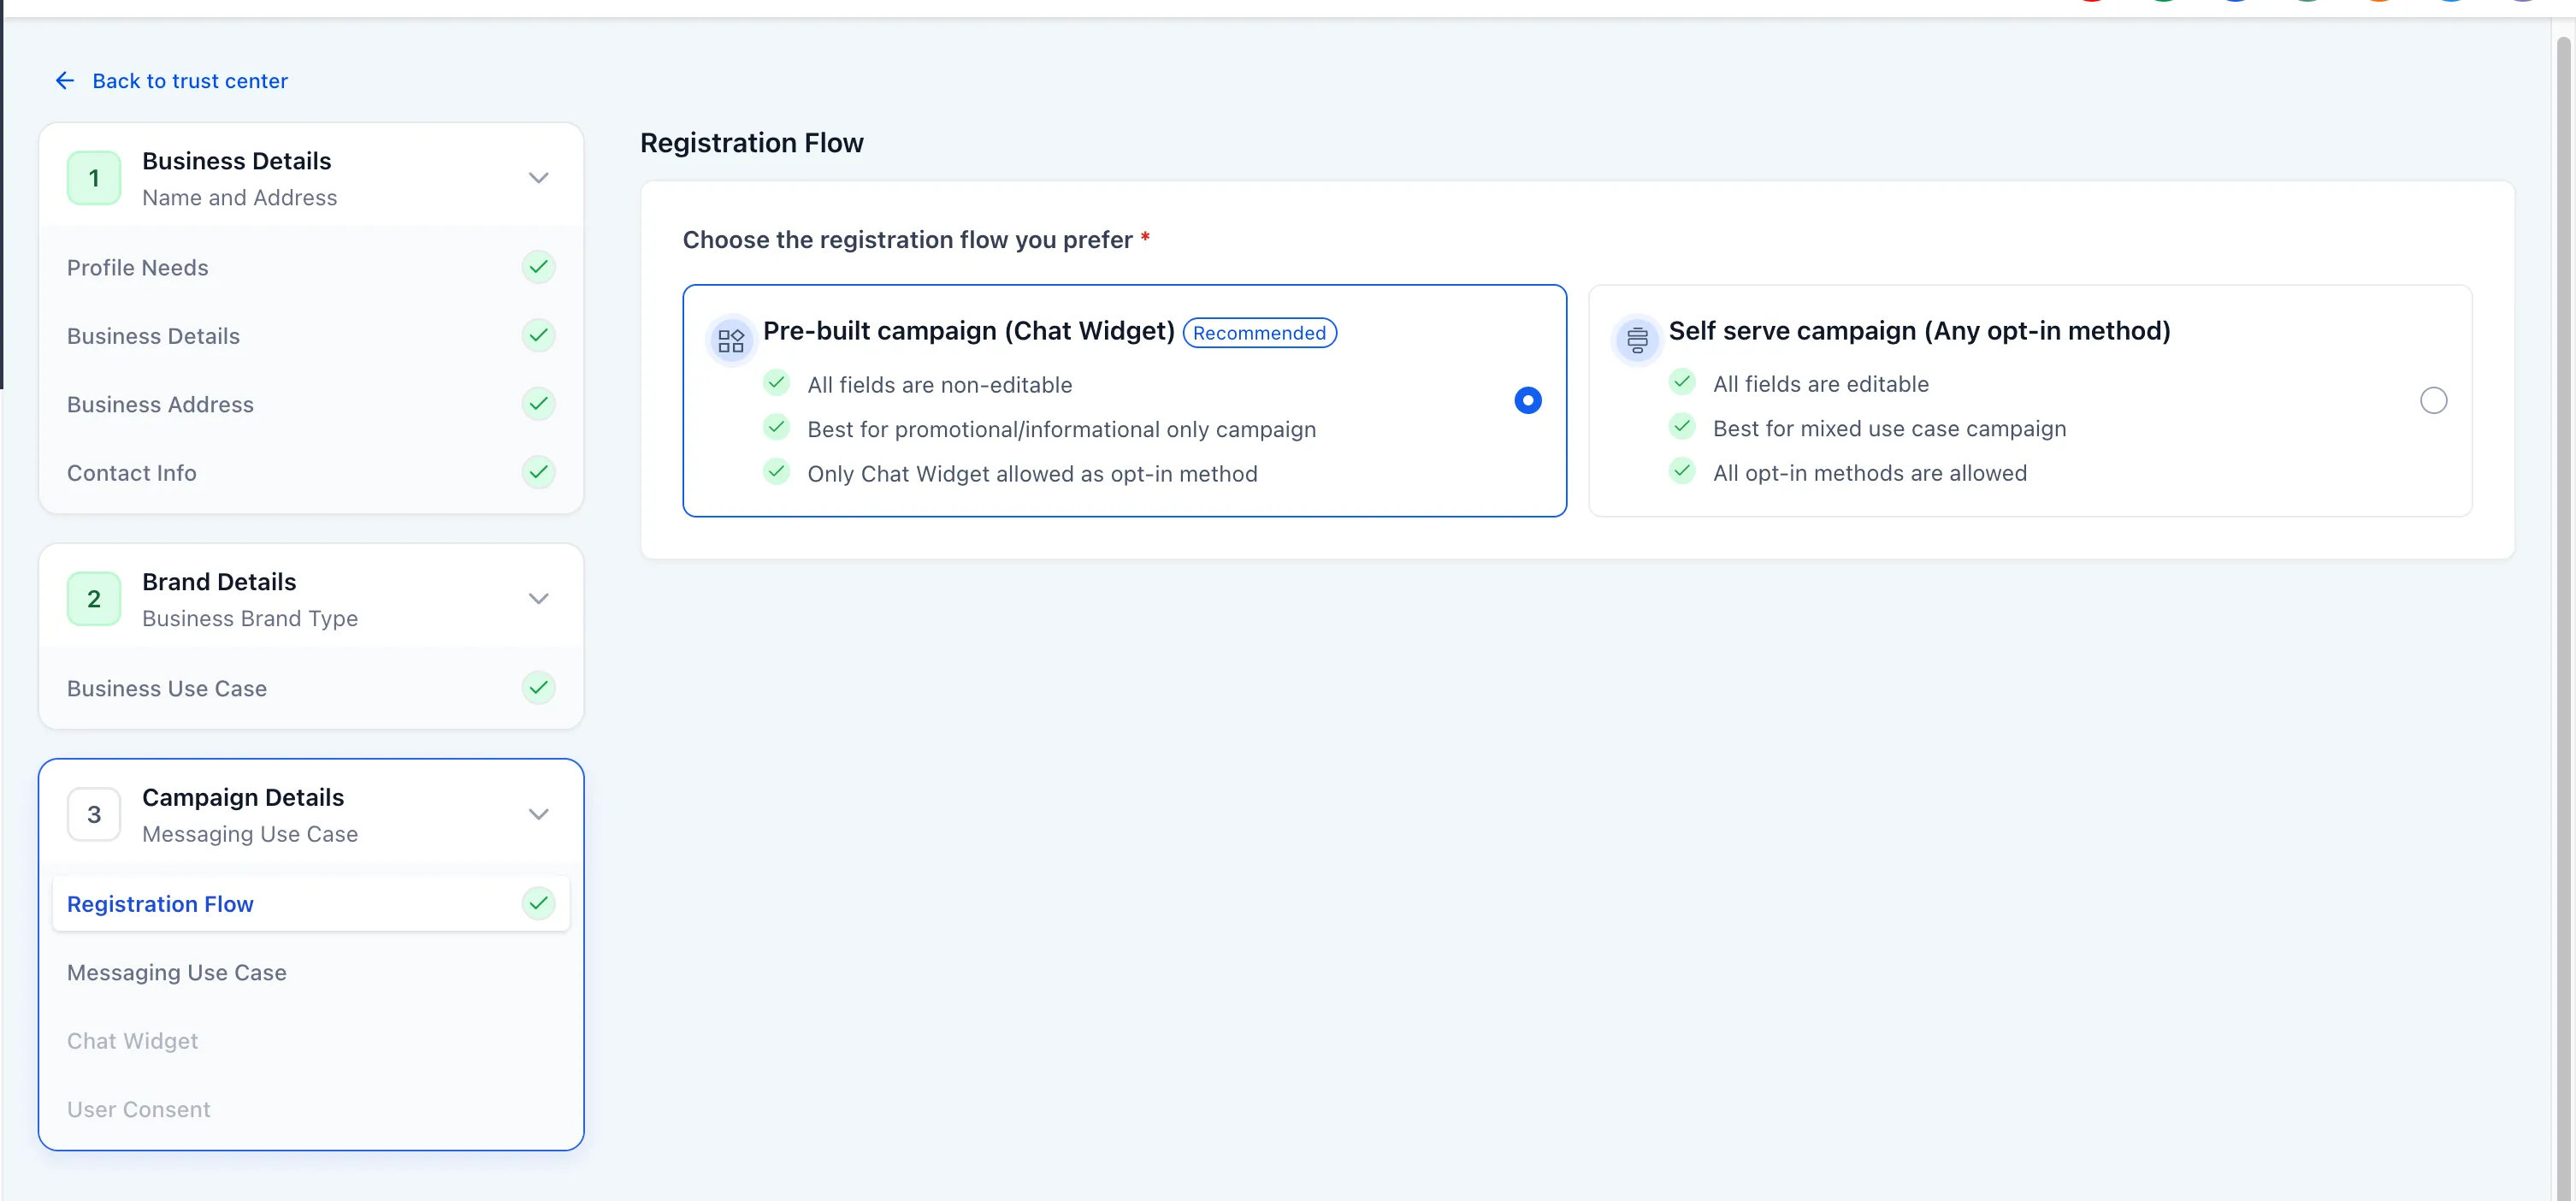The image size is (2576, 1201).
Task: Click the back arrow next to trust center
Action: (x=64, y=80)
